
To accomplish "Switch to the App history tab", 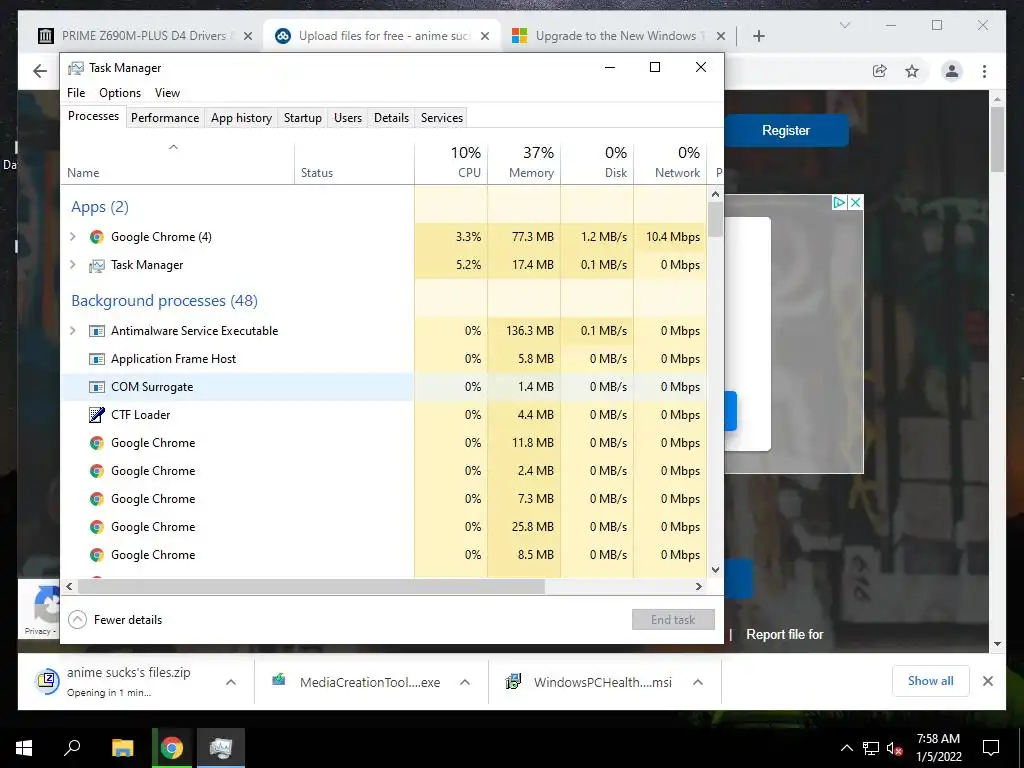I will 241,118.
